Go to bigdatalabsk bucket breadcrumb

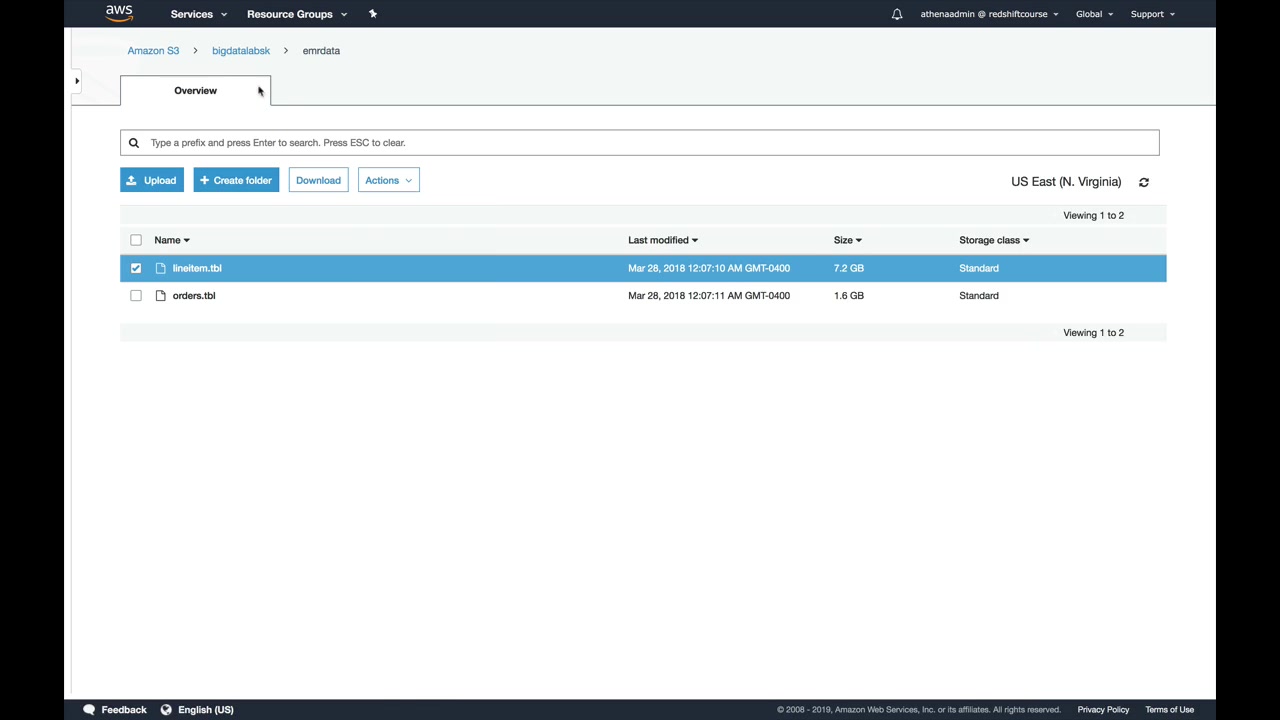pyautogui.click(x=241, y=50)
